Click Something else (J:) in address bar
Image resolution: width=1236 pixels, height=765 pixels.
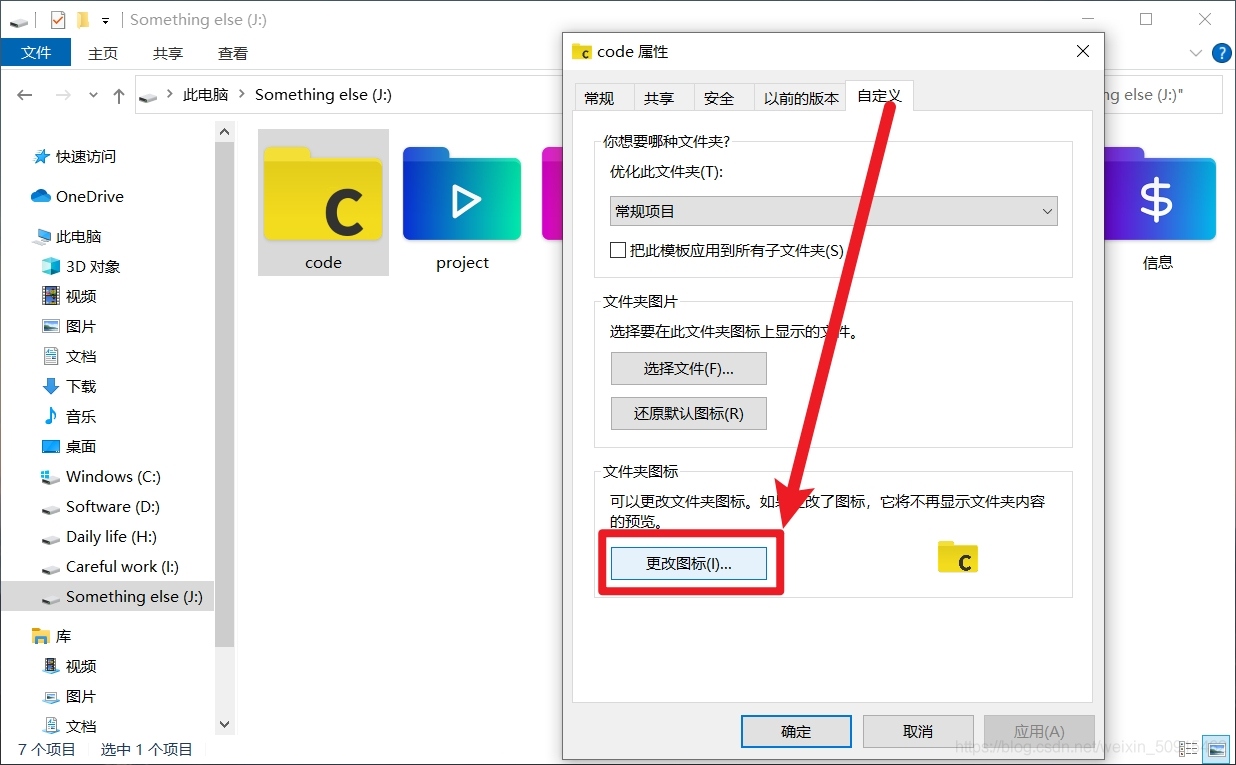click(323, 95)
